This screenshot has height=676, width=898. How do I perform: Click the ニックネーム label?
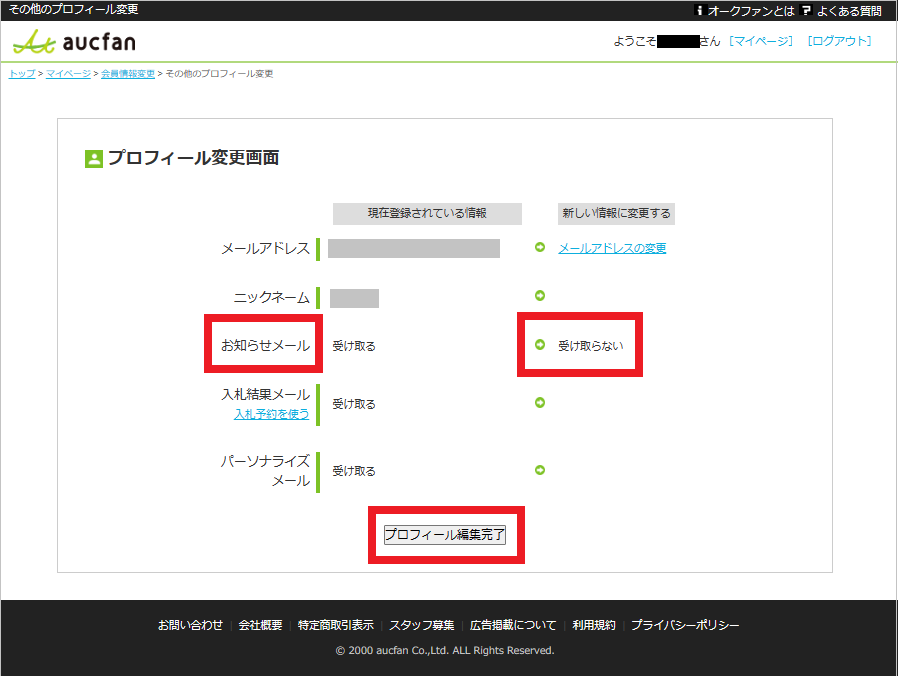click(271, 297)
